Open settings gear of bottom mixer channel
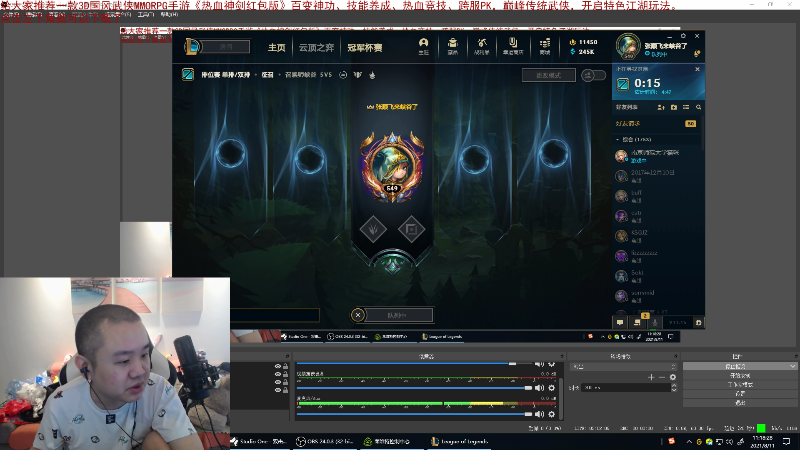800x450 pixels. 552,414
